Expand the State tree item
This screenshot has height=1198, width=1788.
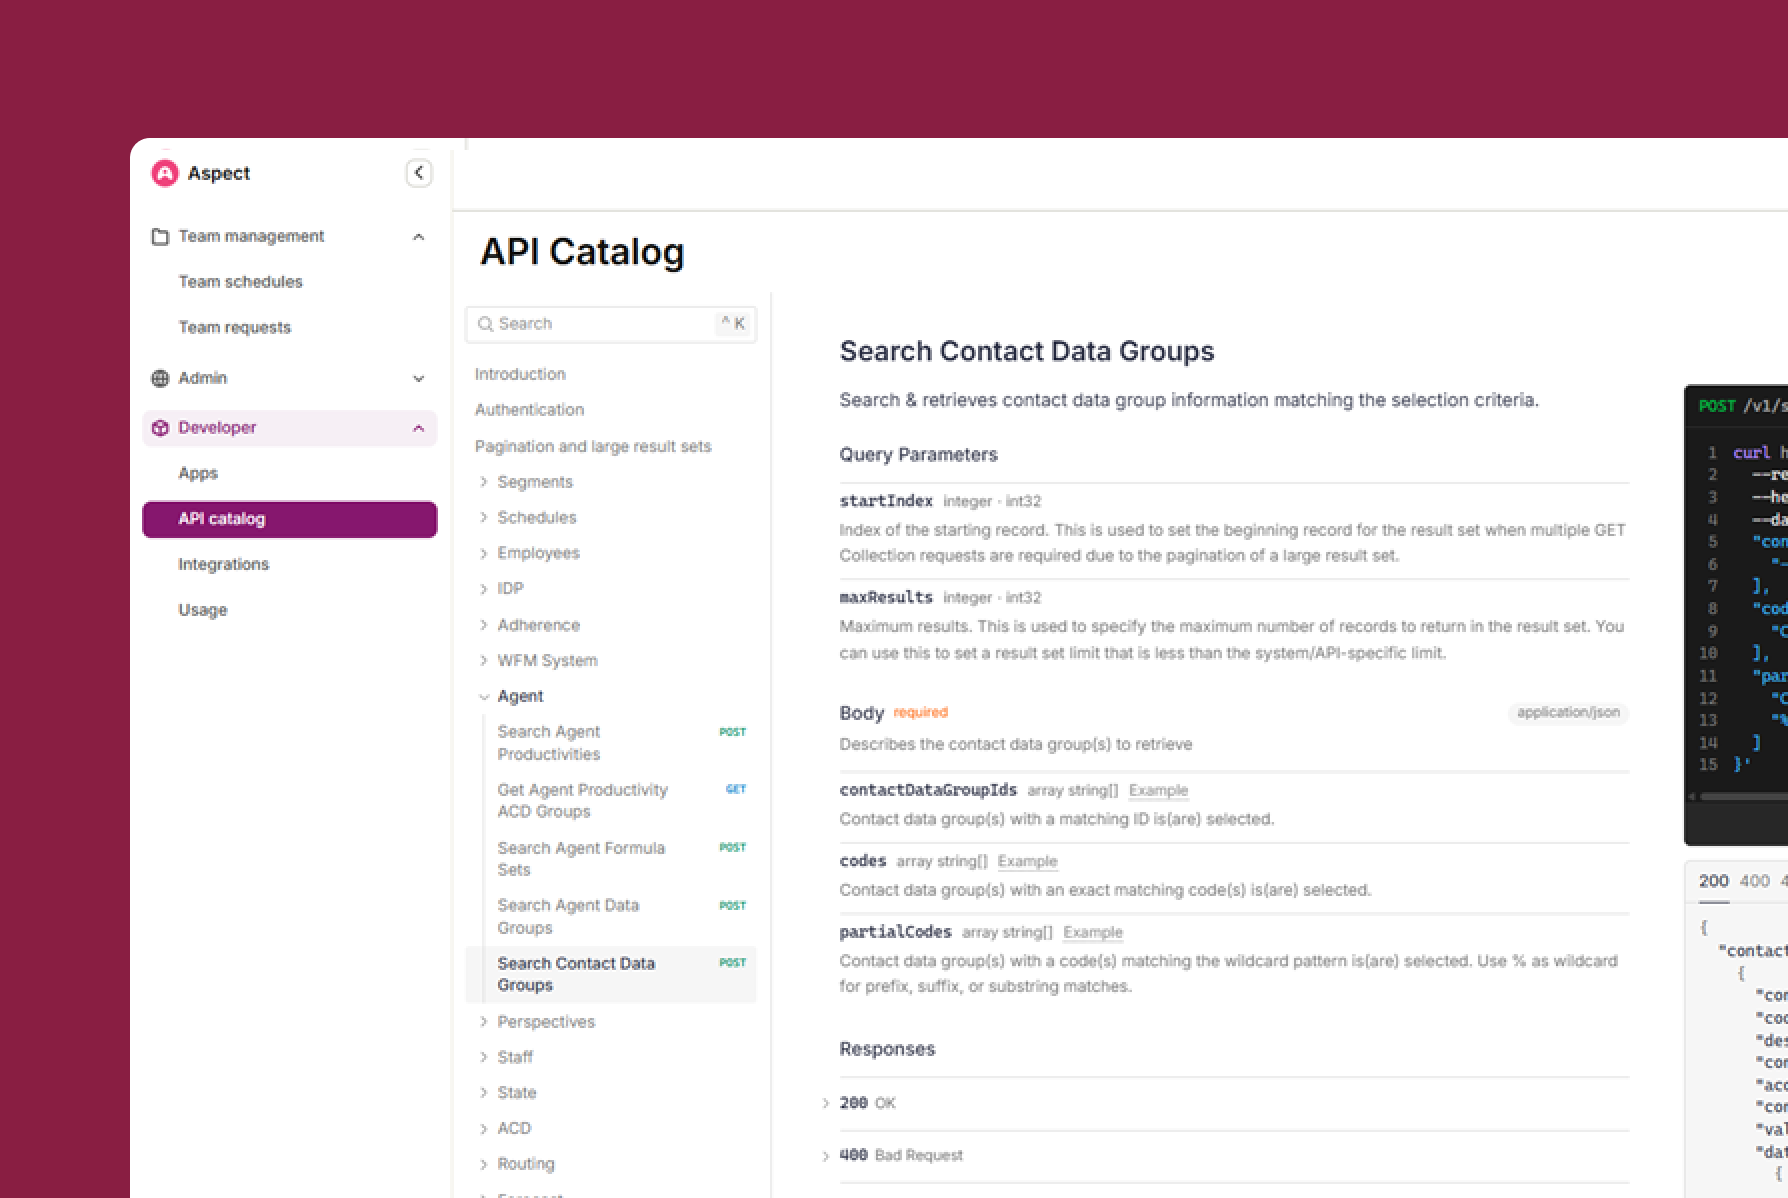coord(484,1092)
